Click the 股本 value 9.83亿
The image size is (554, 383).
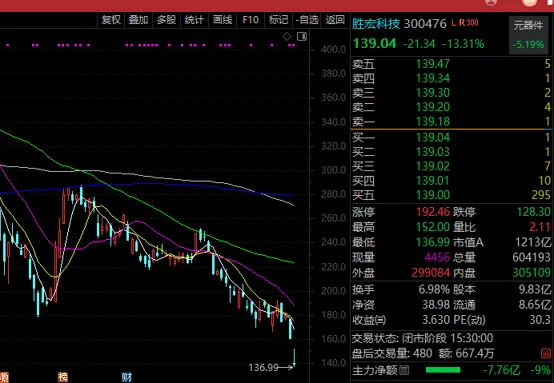(x=535, y=290)
